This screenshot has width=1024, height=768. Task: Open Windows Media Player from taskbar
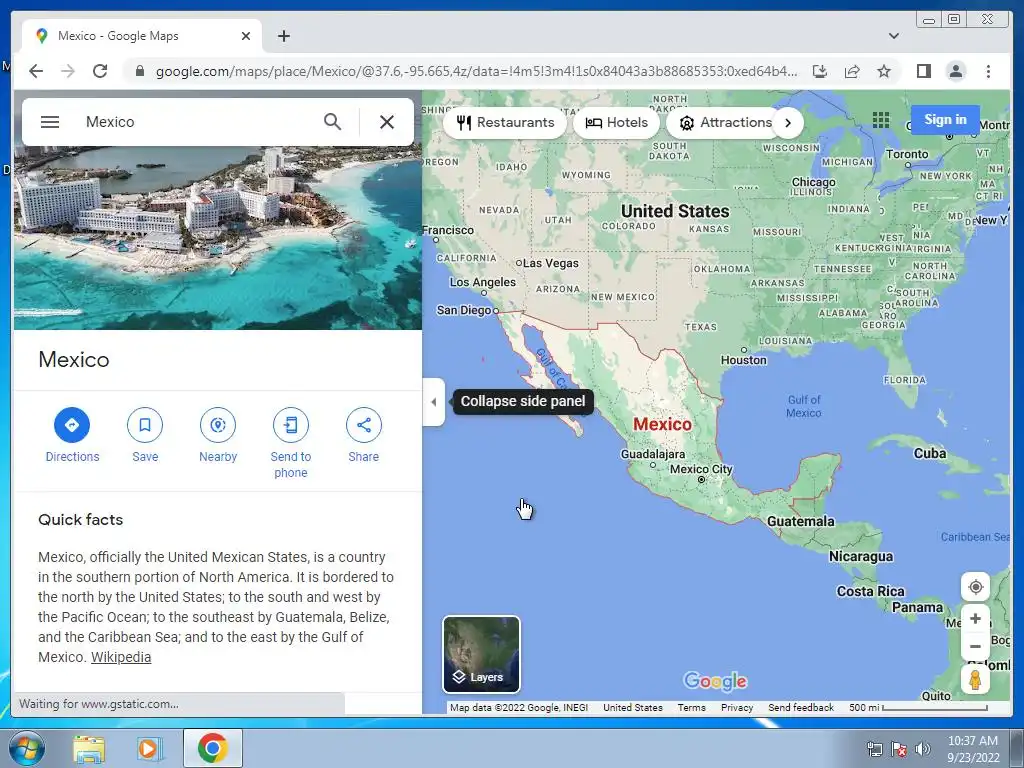pyautogui.click(x=150, y=748)
